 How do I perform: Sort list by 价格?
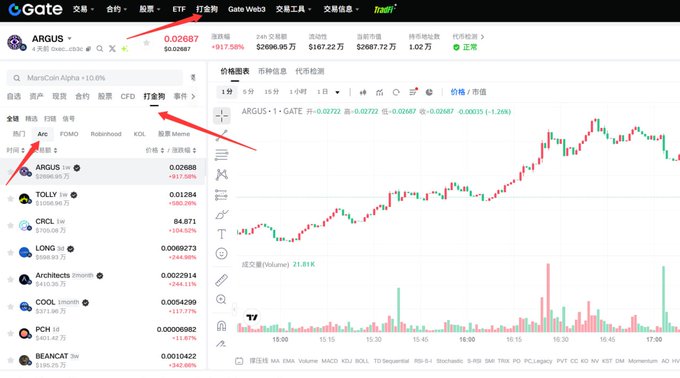pyautogui.click(x=155, y=150)
